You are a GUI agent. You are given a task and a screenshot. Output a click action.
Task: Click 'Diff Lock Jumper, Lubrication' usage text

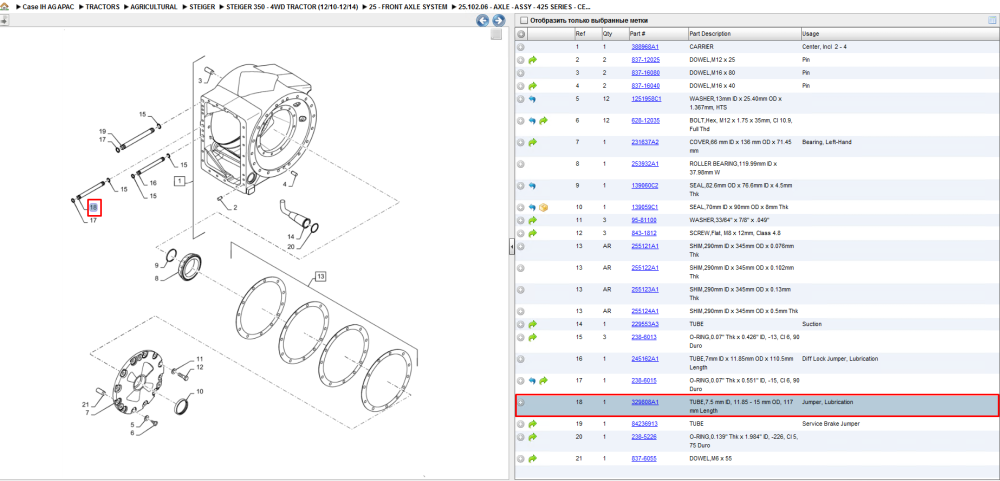pyautogui.click(x=840, y=359)
